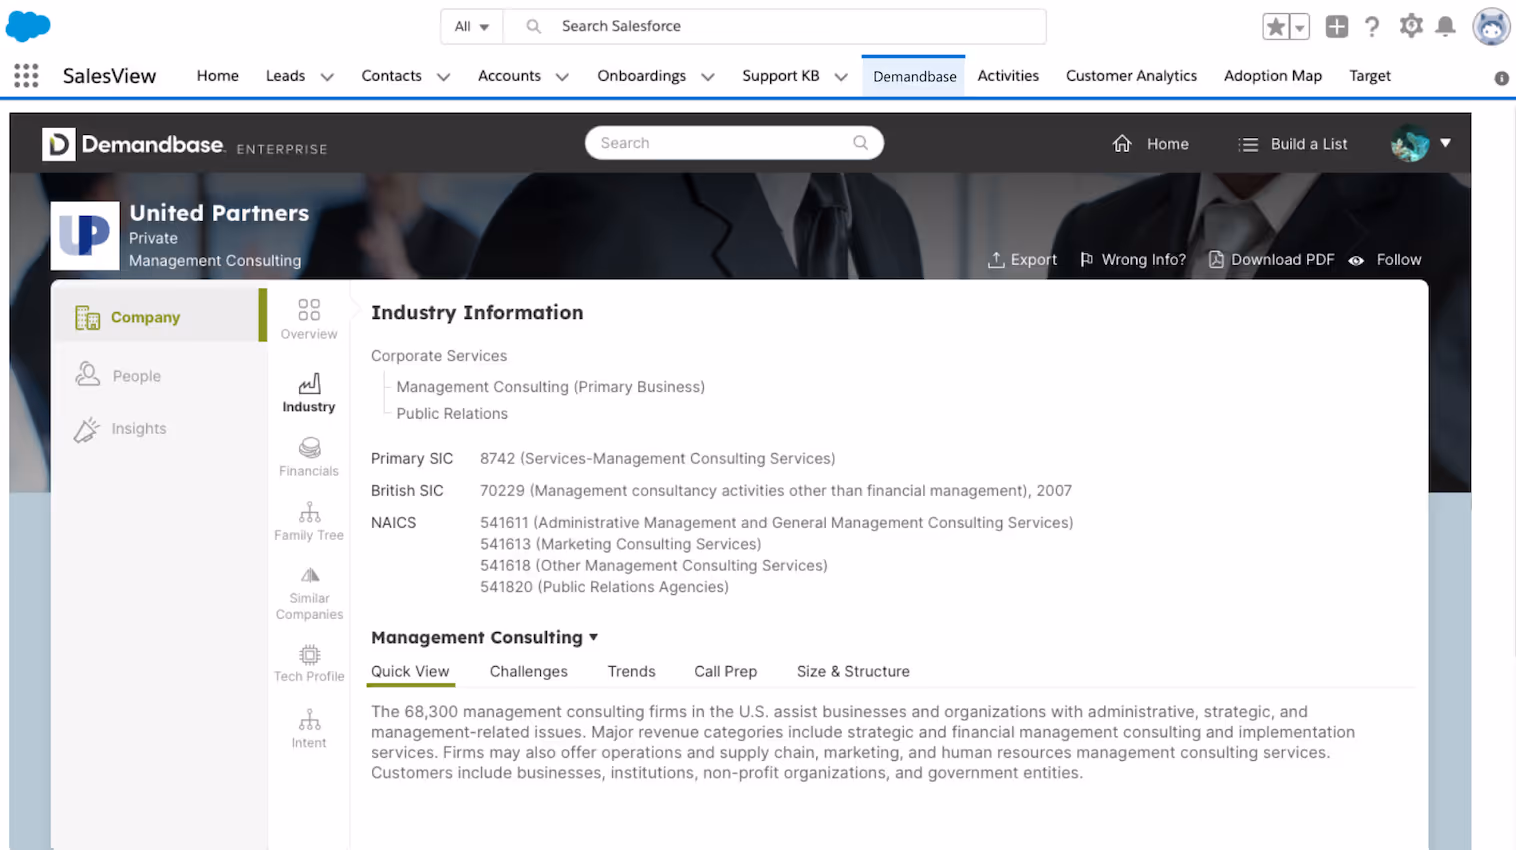
Task: Open the Leads navigation tab
Action: click(x=285, y=76)
